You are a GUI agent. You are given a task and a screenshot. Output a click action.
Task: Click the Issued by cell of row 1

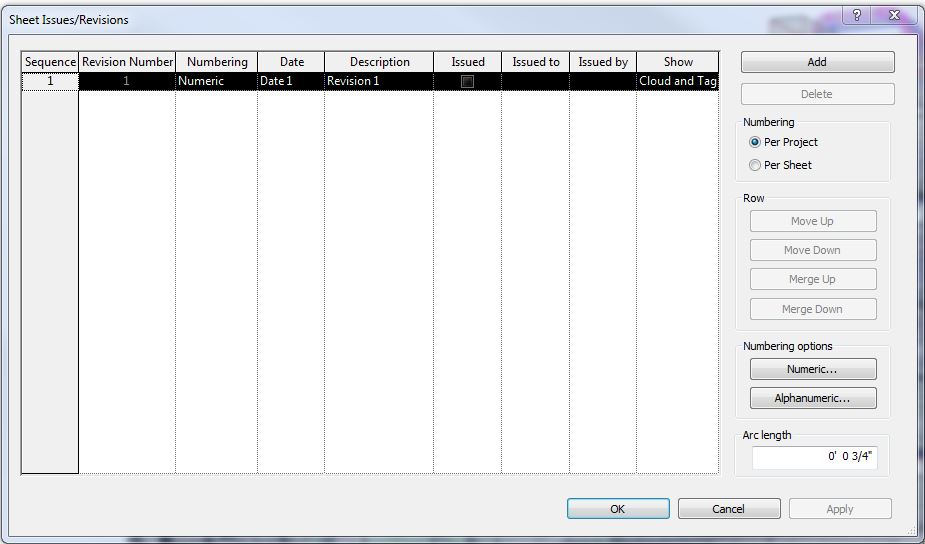tap(603, 81)
